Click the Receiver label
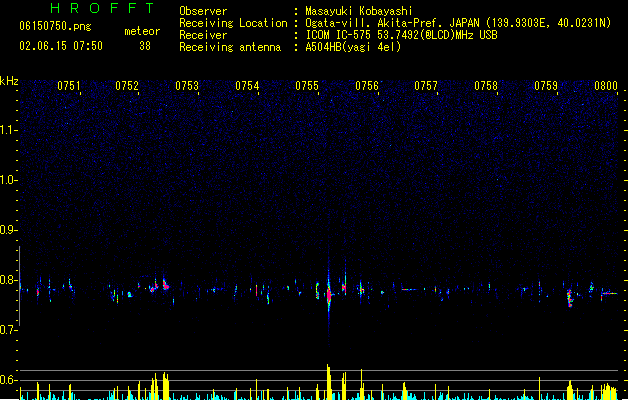 [203, 35]
